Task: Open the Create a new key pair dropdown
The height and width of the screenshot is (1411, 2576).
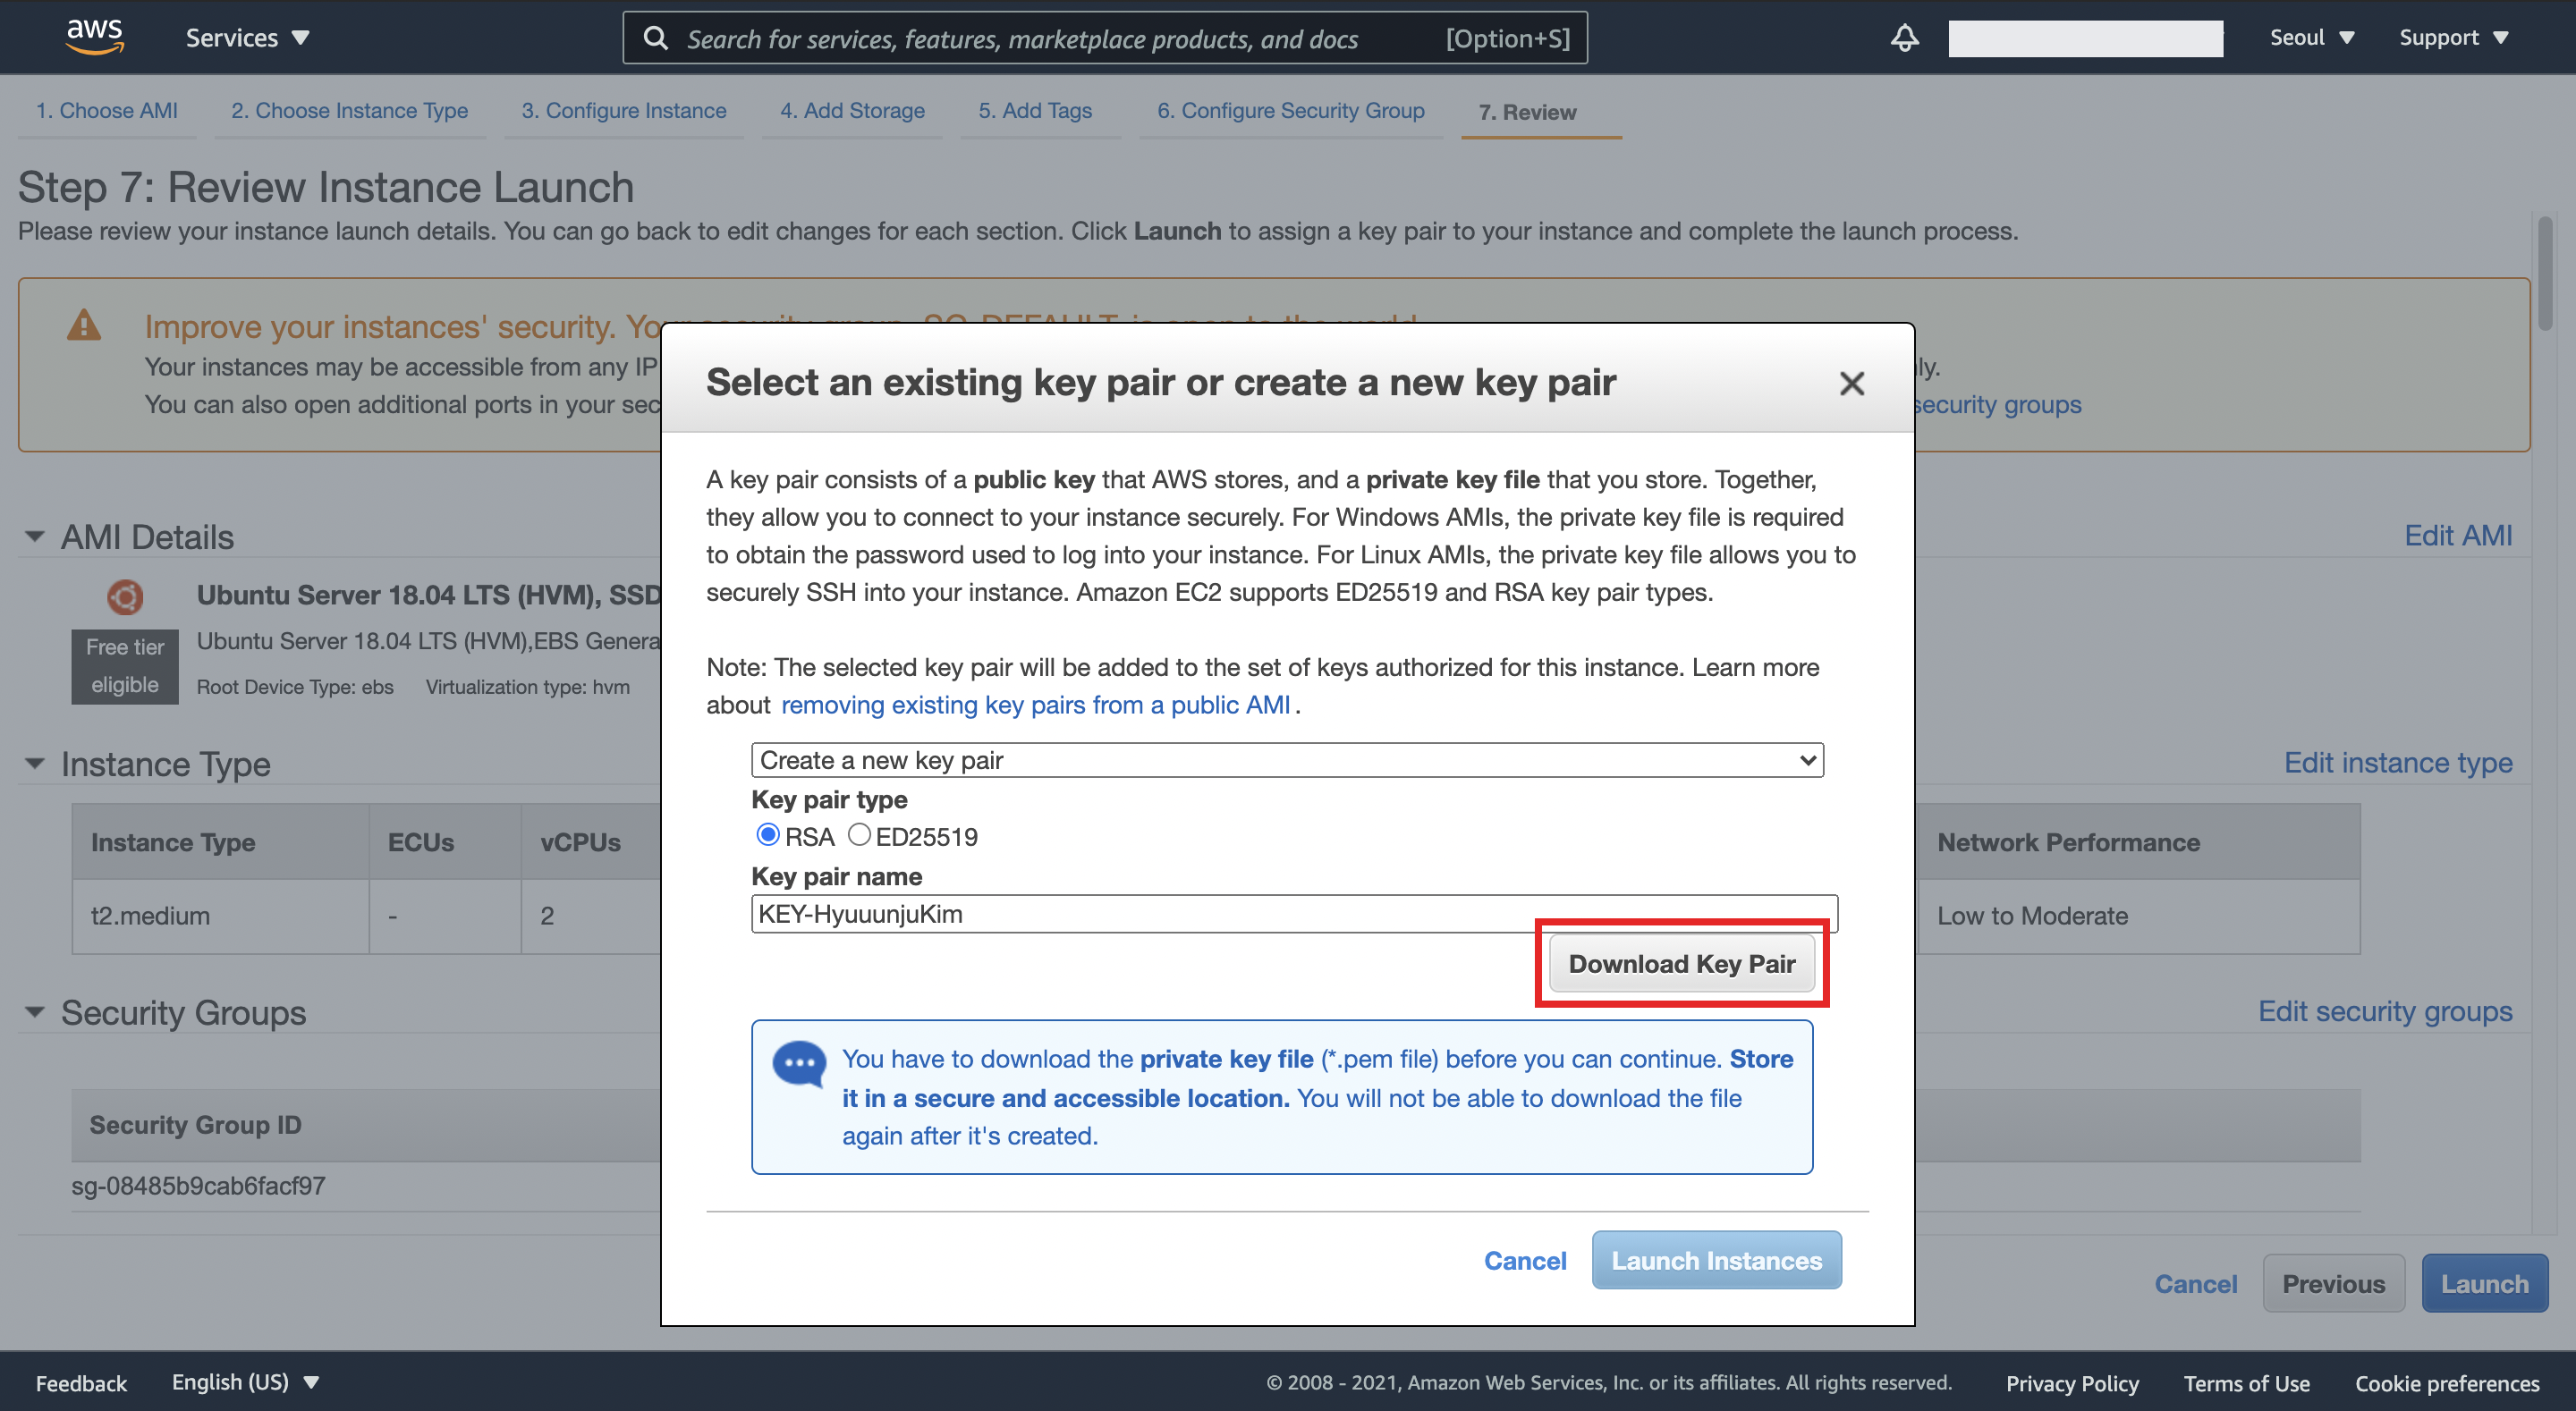Action: 1287,760
